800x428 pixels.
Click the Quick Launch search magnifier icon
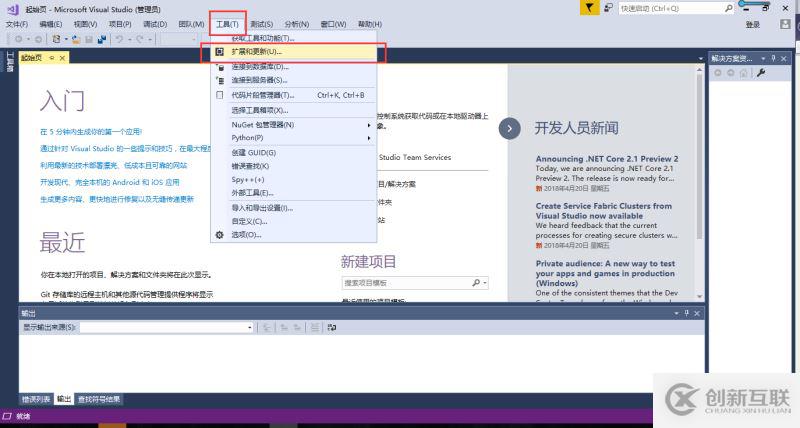(729, 8)
